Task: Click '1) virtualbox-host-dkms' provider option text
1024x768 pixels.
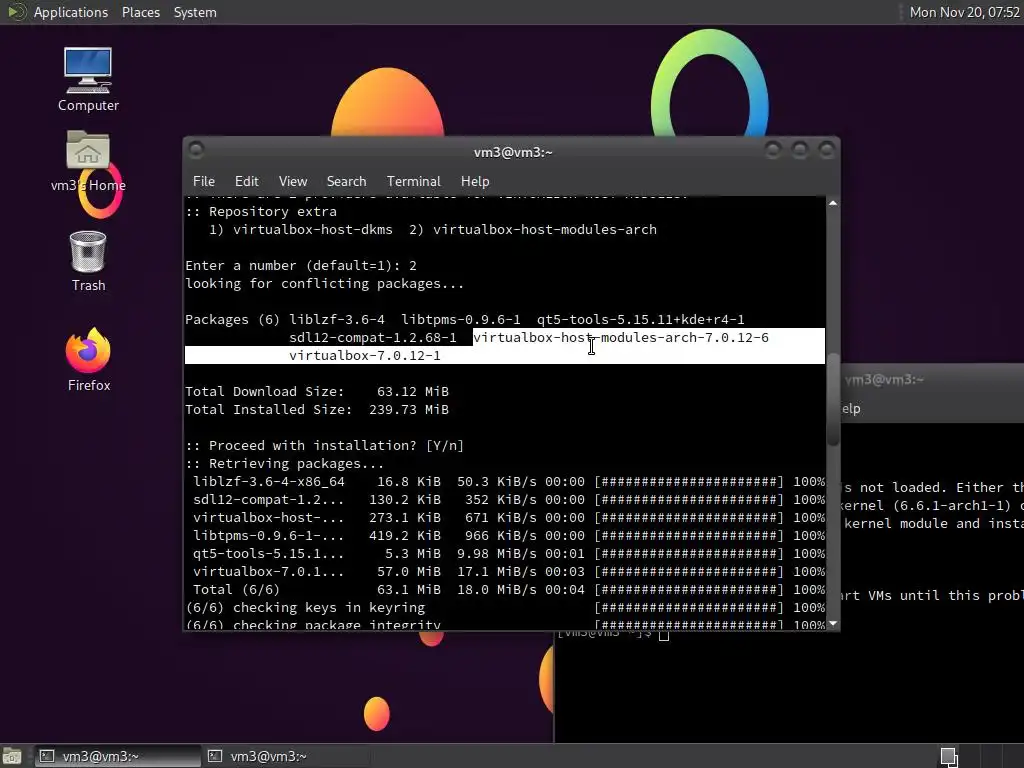Action: (300, 230)
